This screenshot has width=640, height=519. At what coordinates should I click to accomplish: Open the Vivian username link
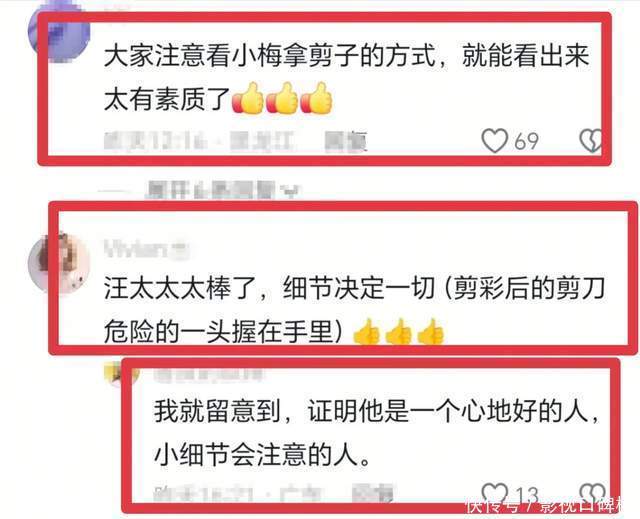pos(146,249)
